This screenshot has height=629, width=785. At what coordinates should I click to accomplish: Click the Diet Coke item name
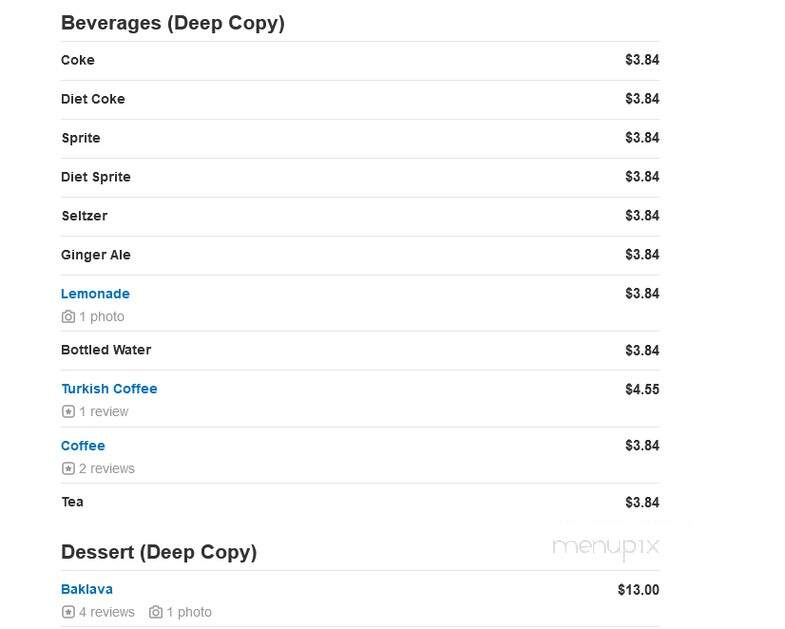pos(93,99)
